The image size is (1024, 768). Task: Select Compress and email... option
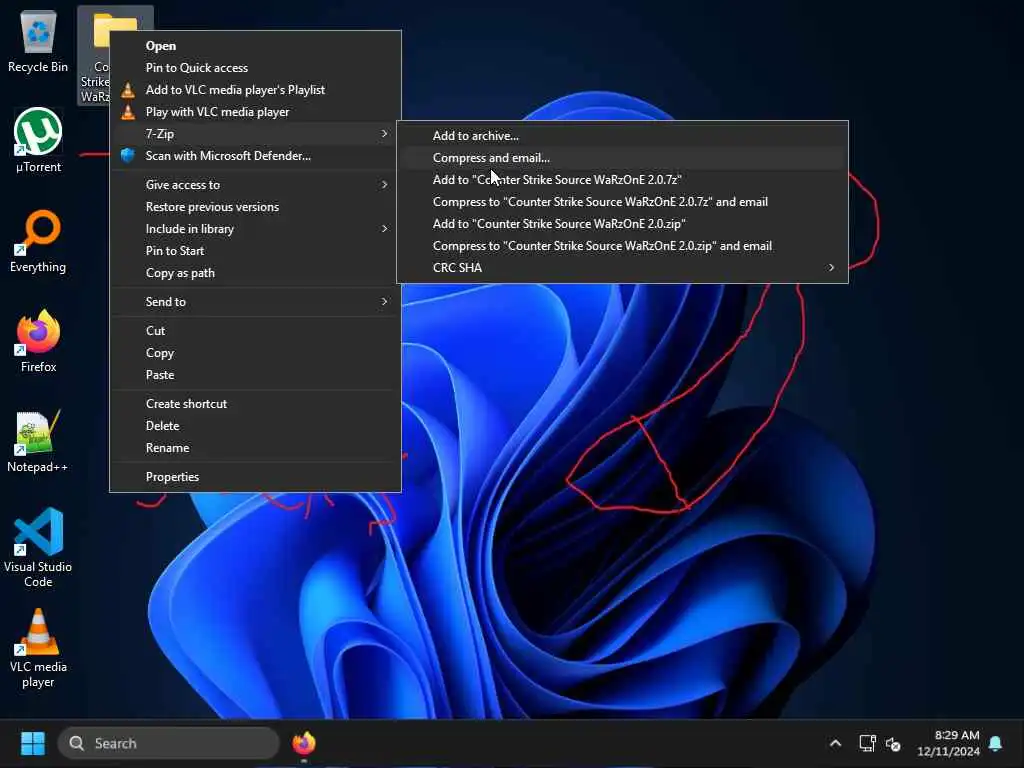pos(622,158)
